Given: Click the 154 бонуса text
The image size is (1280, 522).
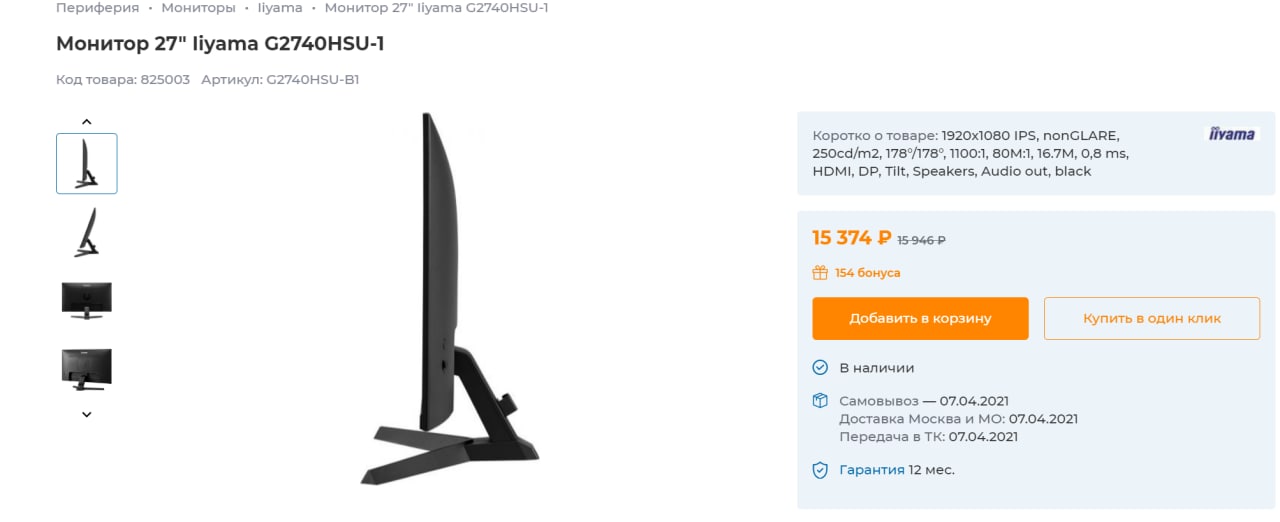Looking at the screenshot, I should (868, 272).
